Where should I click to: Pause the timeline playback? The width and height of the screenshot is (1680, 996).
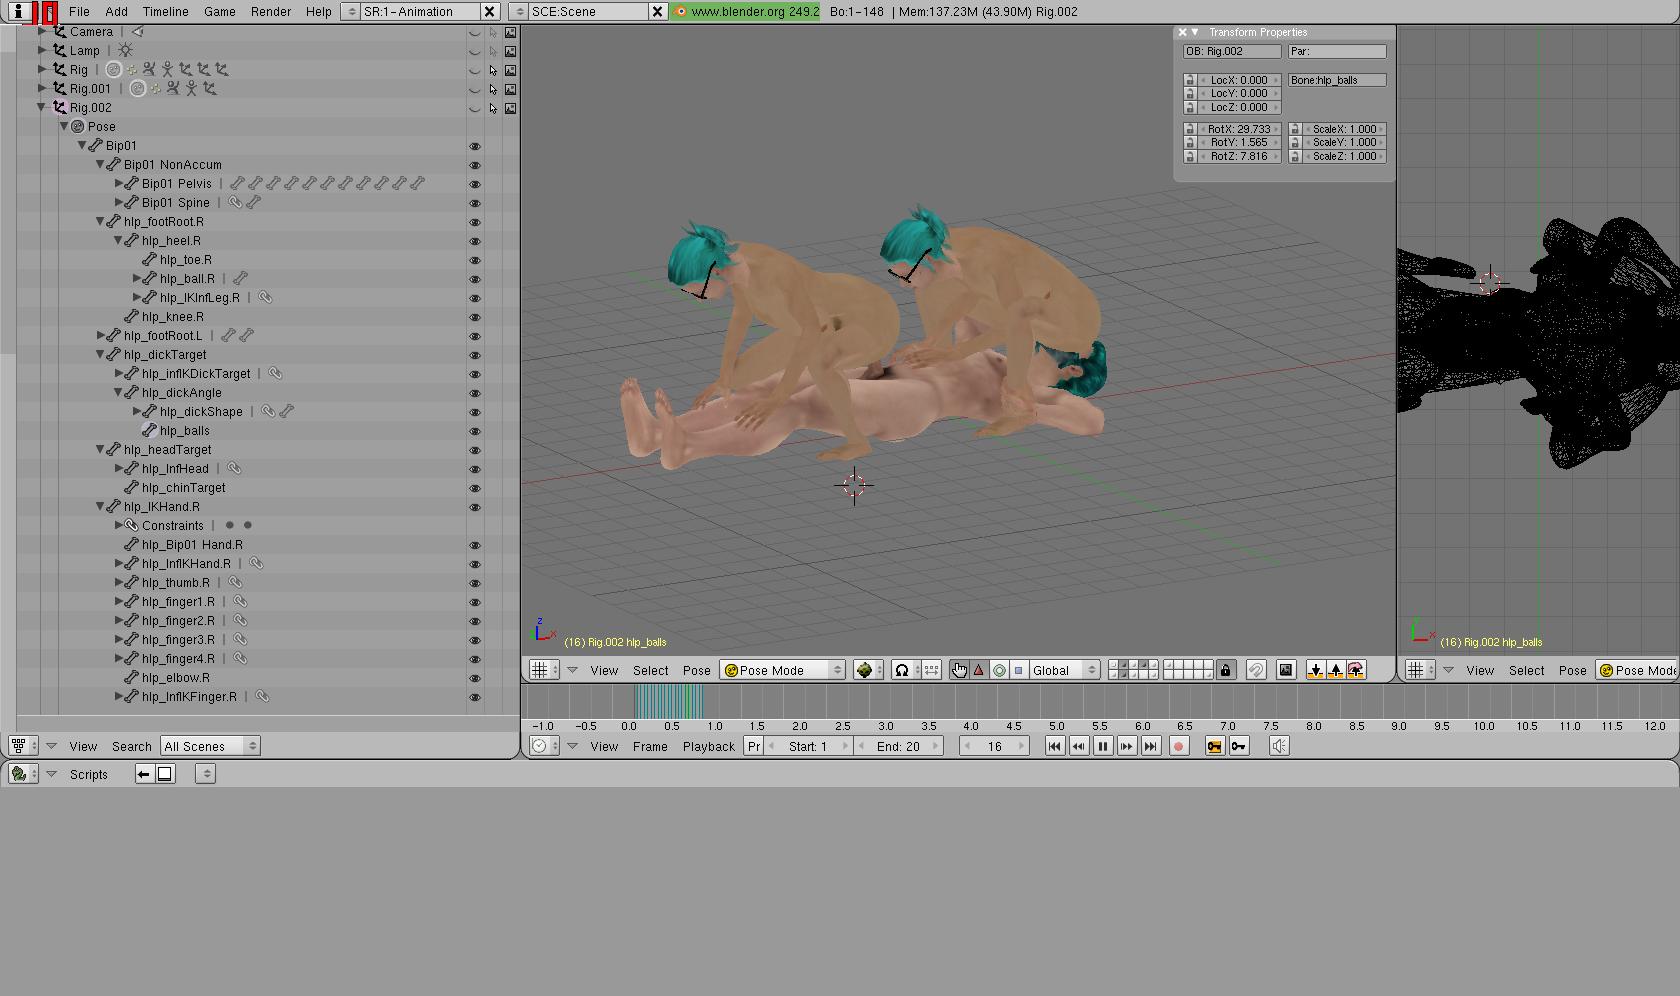point(1102,746)
